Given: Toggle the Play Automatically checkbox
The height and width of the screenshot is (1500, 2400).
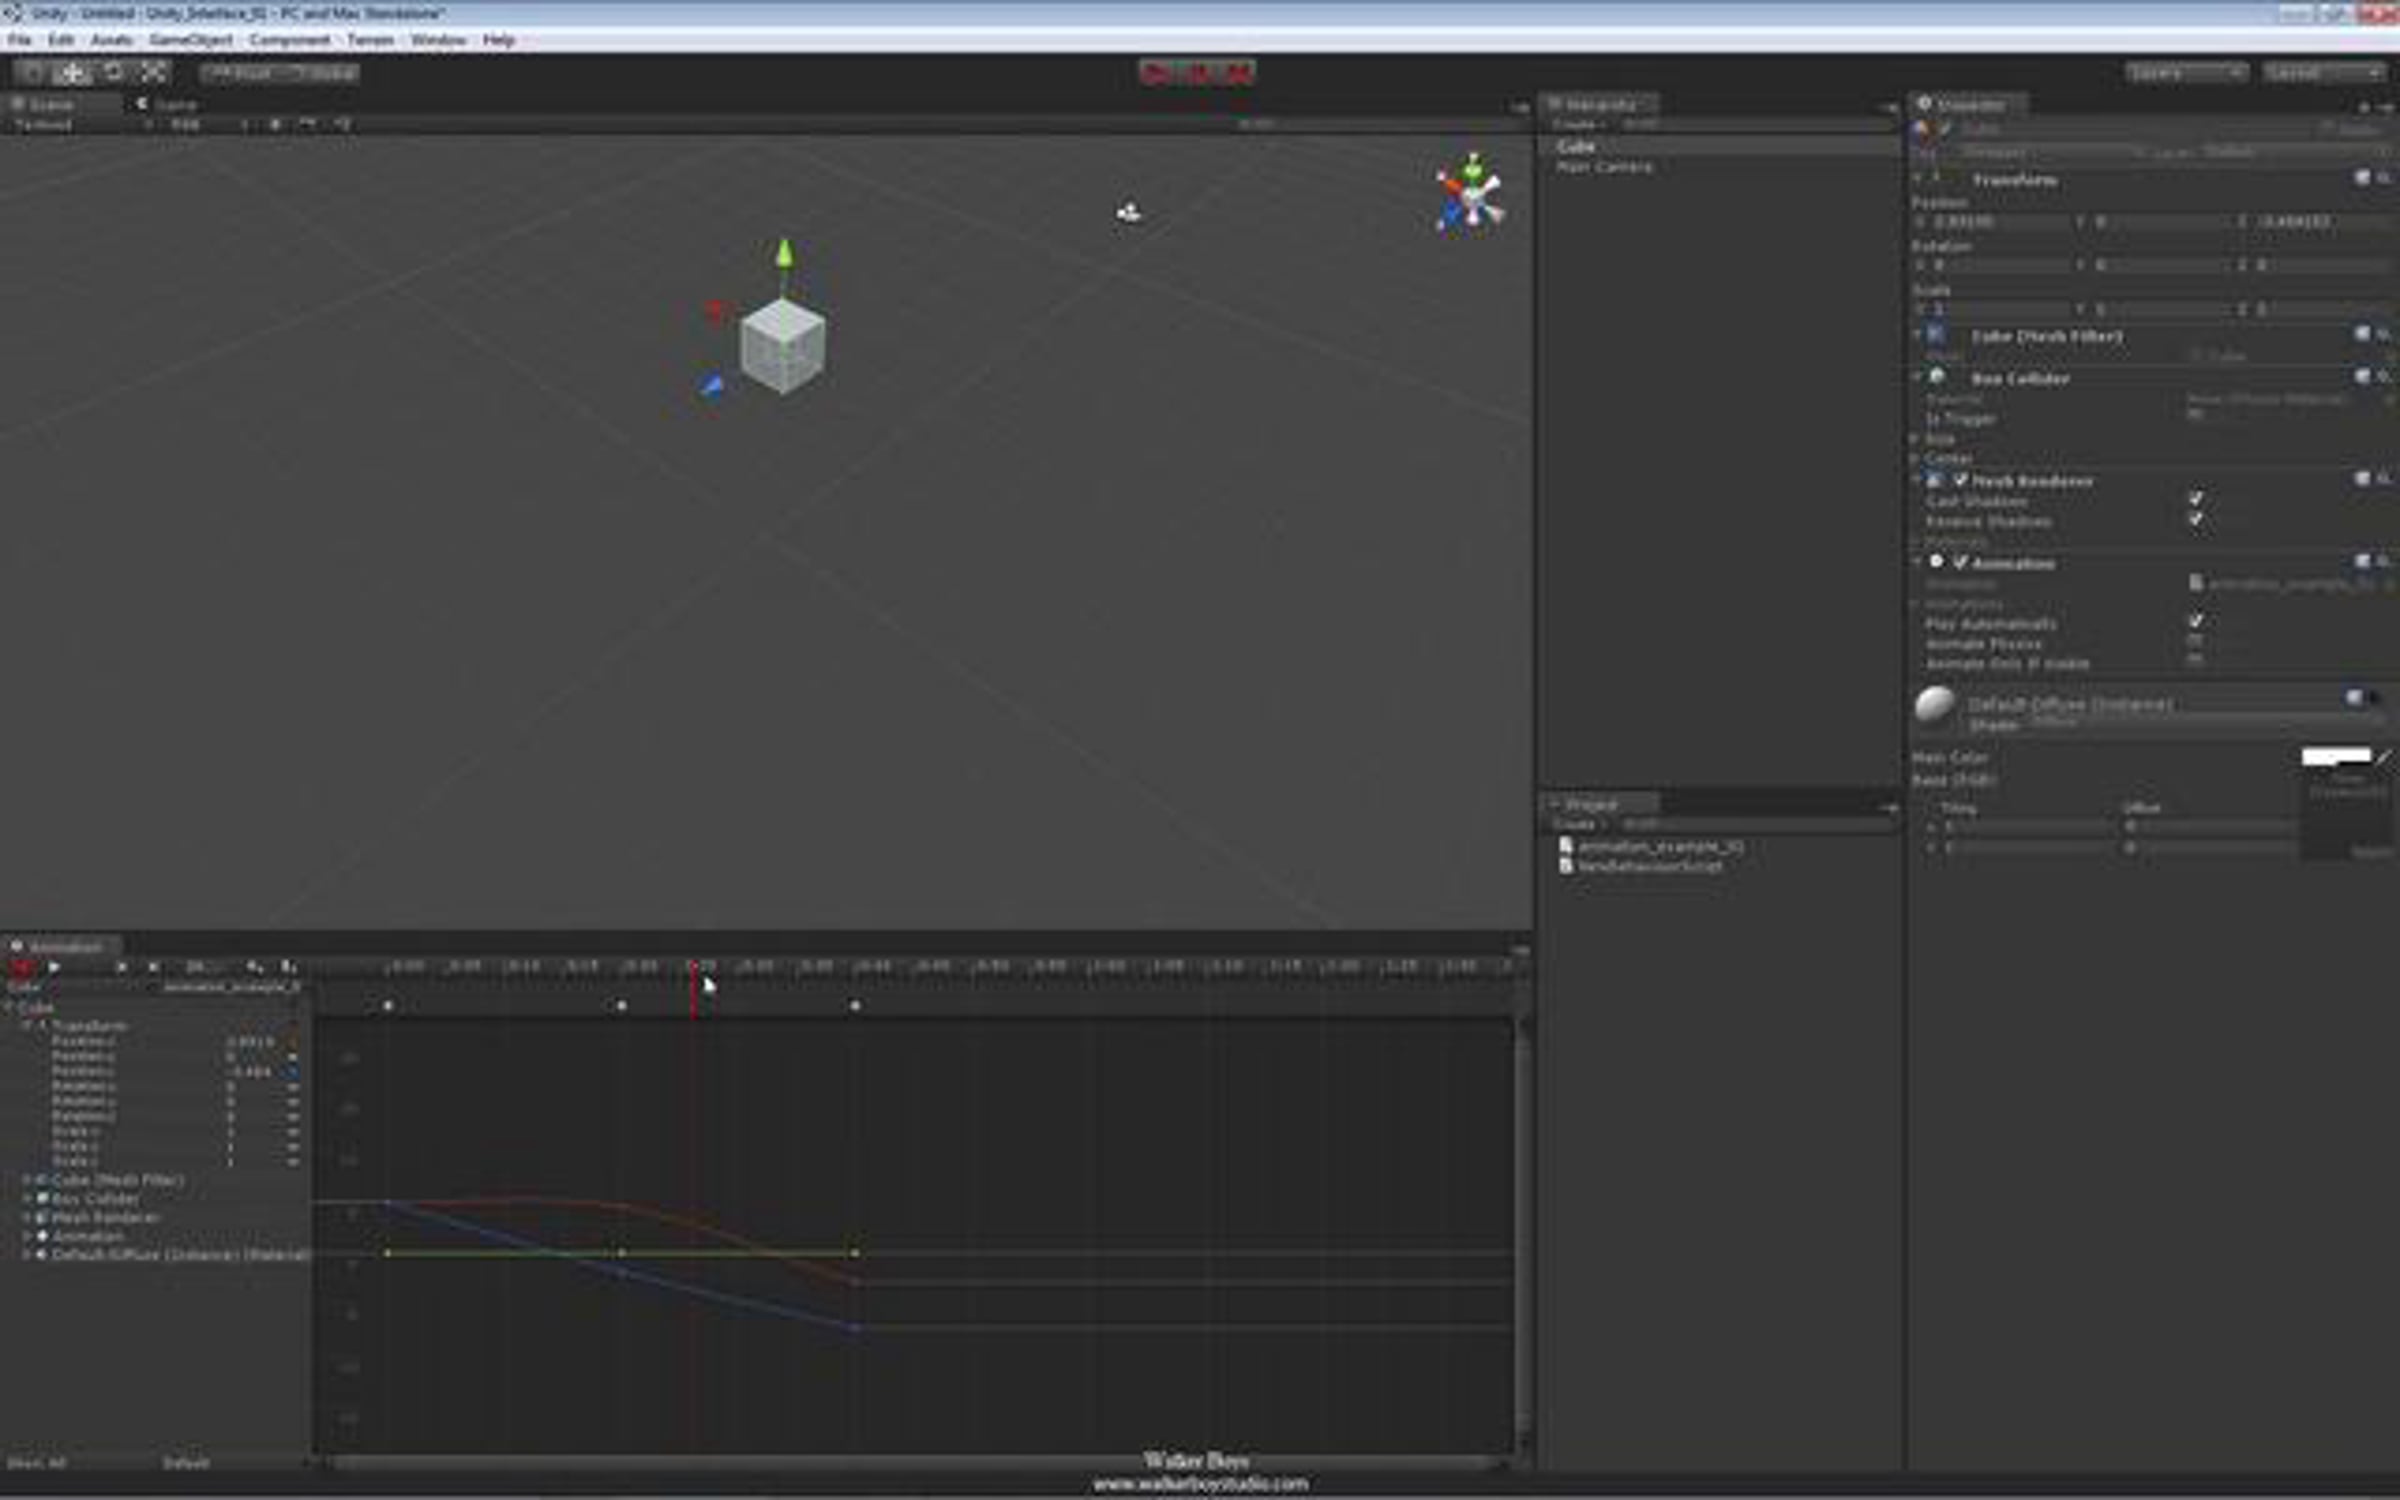Looking at the screenshot, I should coord(2196,621).
